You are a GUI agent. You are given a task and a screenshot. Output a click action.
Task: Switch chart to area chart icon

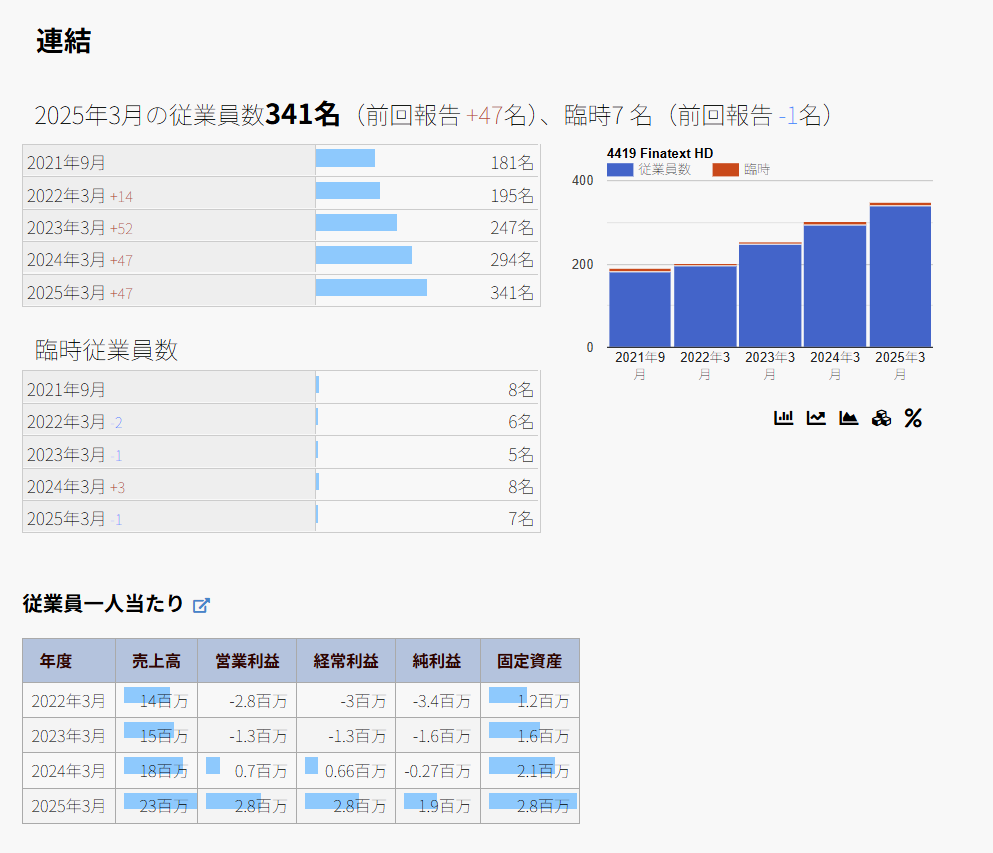tap(849, 418)
